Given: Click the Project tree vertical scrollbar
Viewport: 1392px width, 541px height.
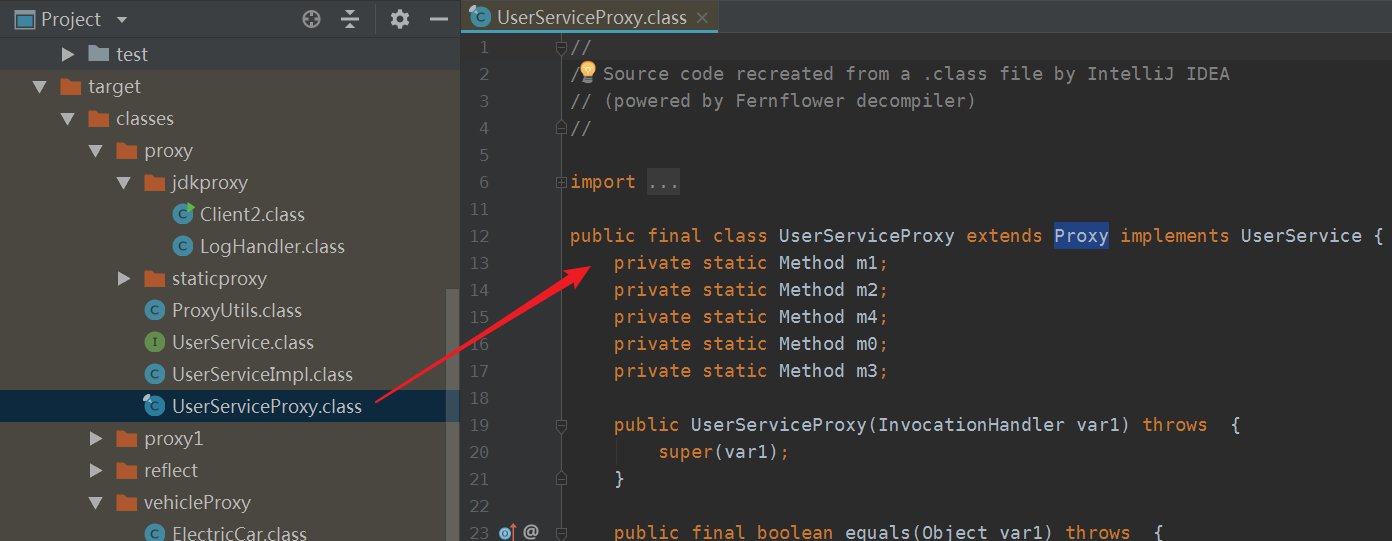Looking at the screenshot, I should point(452,414).
